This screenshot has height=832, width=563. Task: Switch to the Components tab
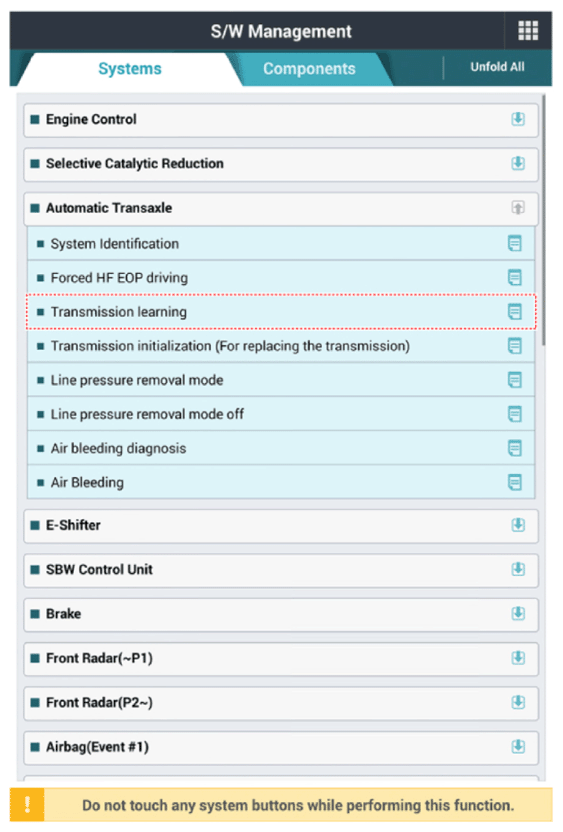pos(309,68)
